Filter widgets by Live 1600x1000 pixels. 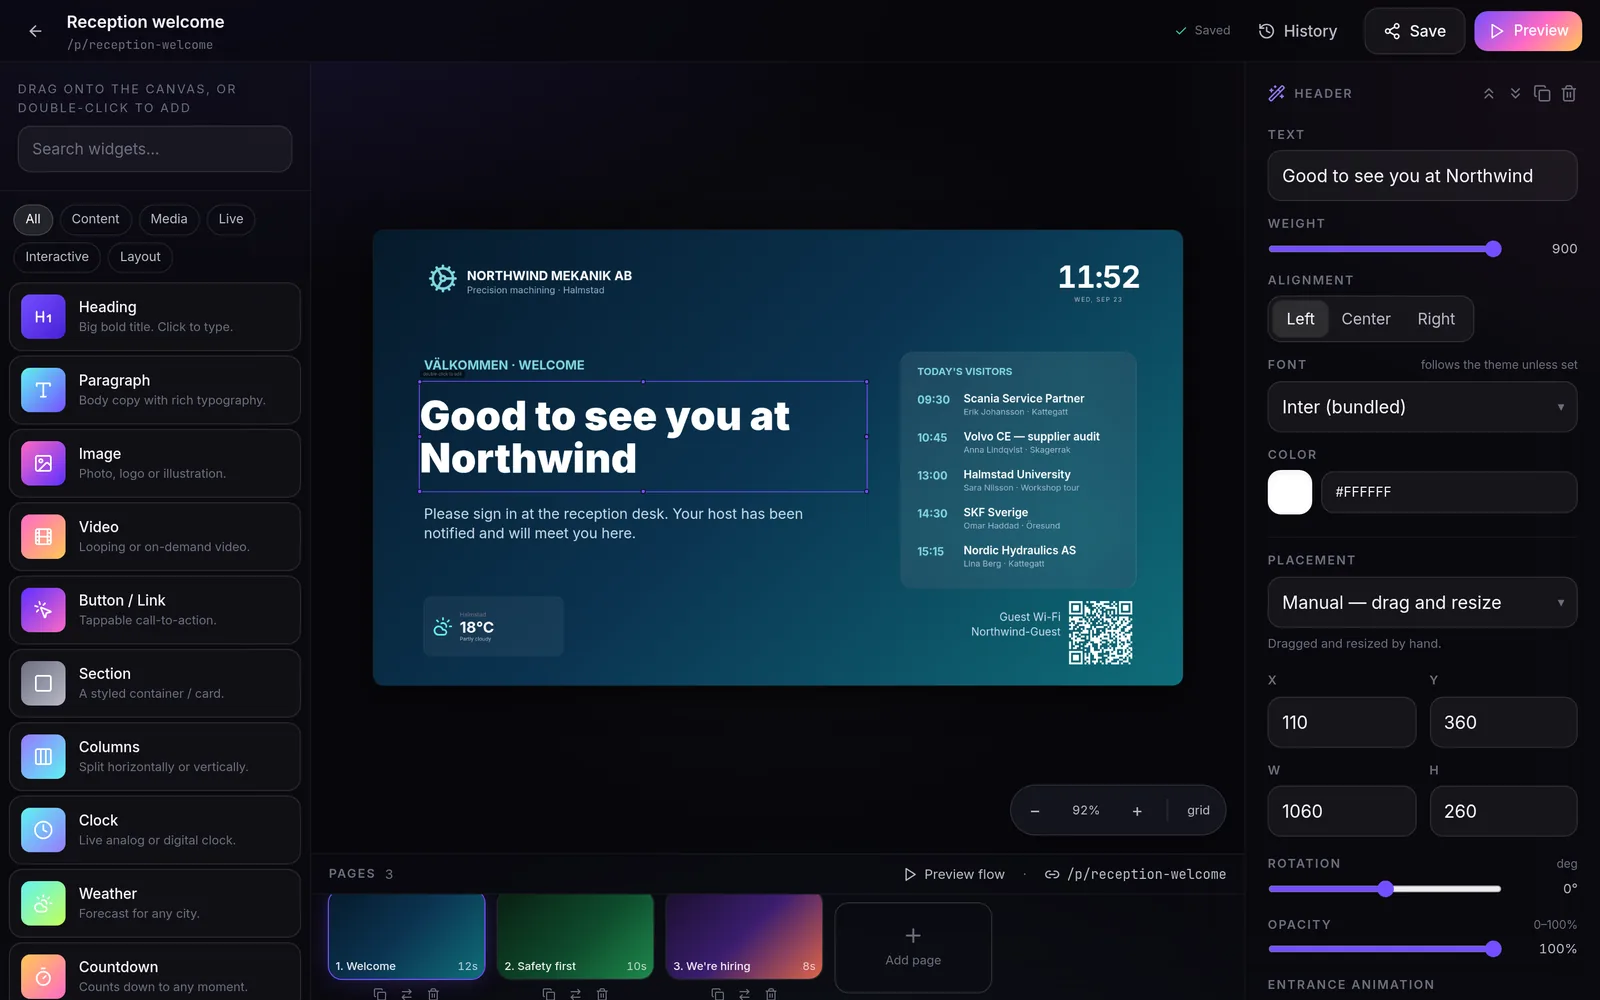[x=231, y=219]
